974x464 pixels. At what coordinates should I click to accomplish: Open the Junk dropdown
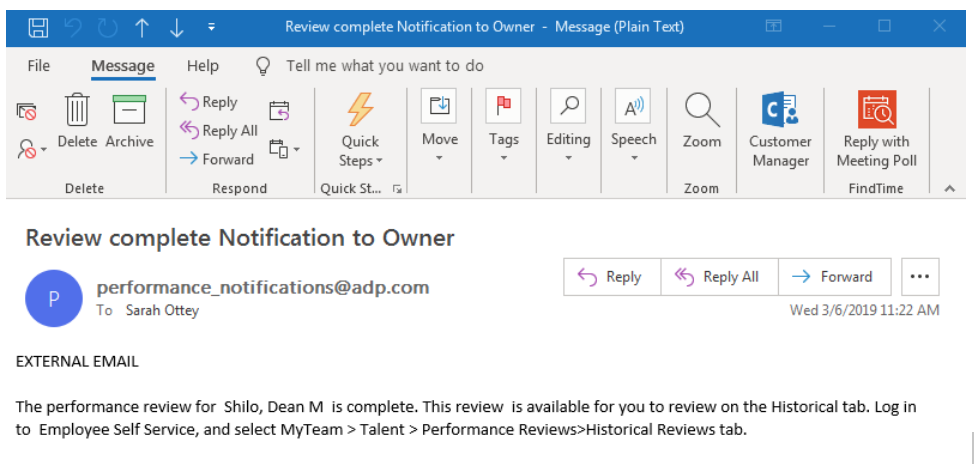pyautogui.click(x=32, y=150)
